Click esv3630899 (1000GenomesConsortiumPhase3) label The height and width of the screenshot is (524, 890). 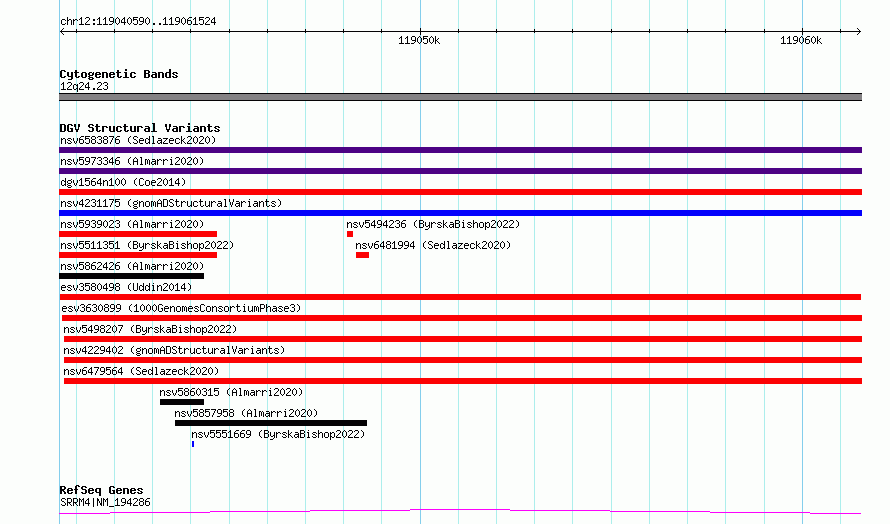[x=181, y=308]
